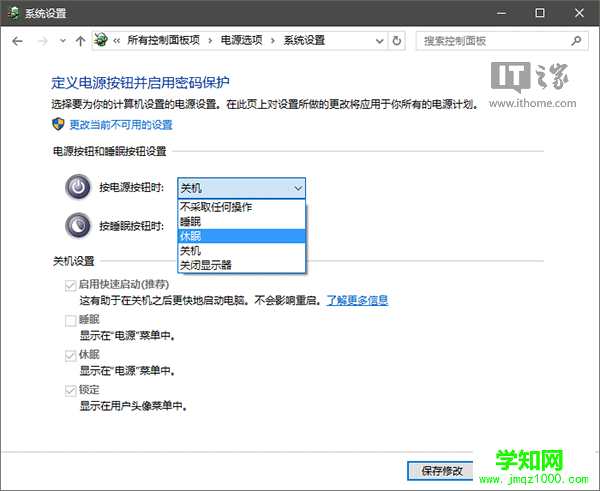Choose highlighted 休眠 option in list

pos(241,236)
